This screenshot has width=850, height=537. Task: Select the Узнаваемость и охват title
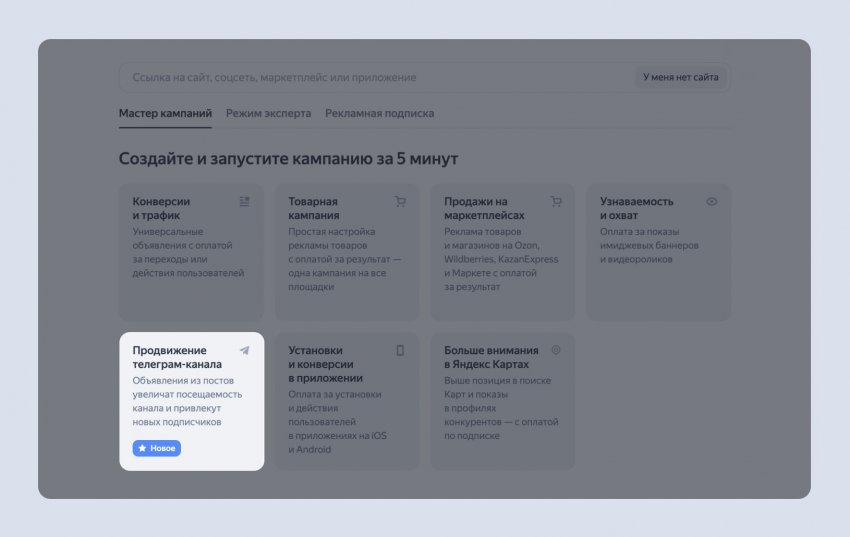[636, 208]
